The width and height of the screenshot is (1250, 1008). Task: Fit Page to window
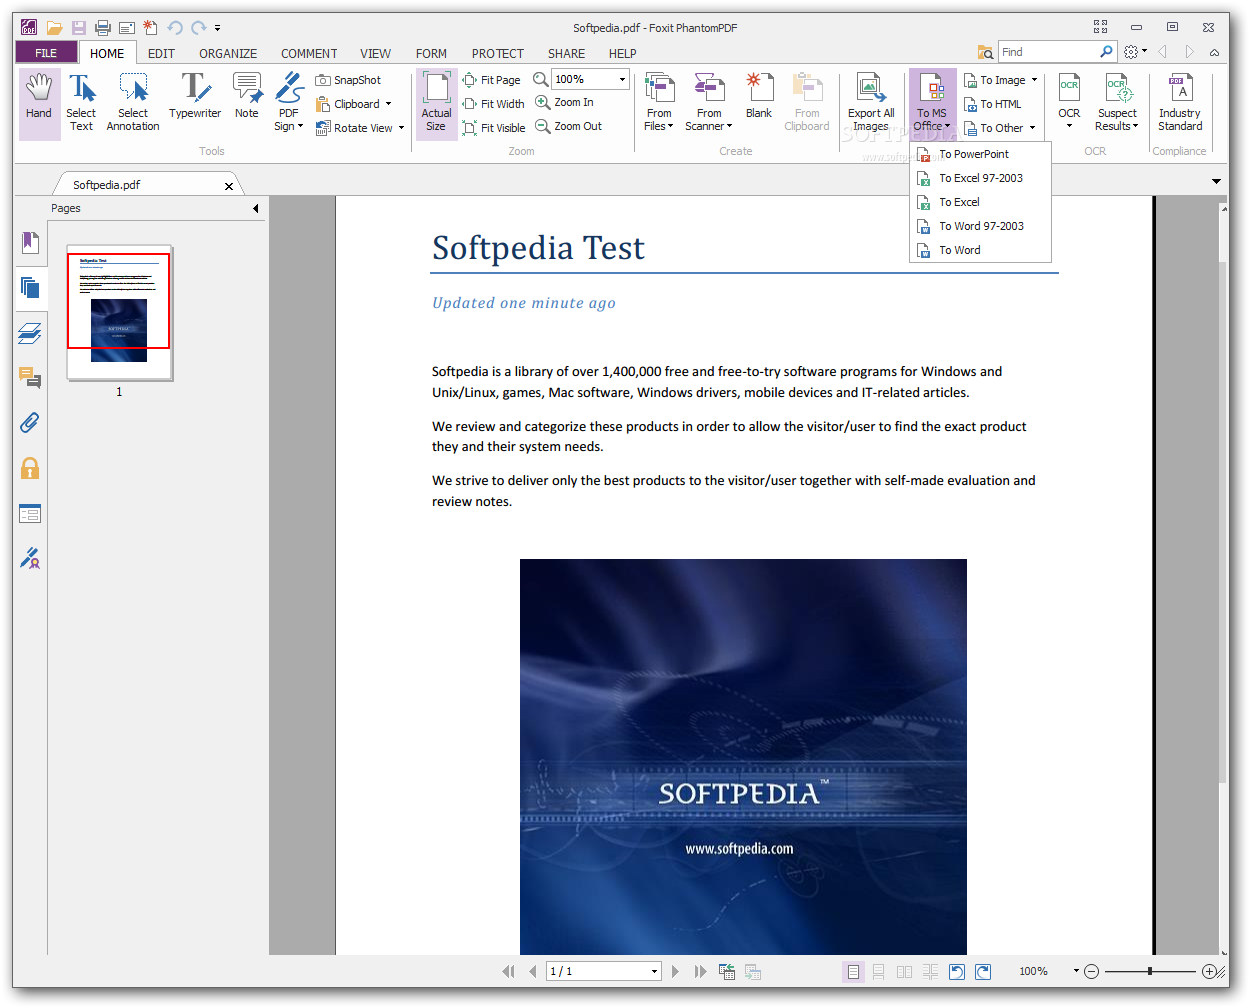tap(491, 80)
